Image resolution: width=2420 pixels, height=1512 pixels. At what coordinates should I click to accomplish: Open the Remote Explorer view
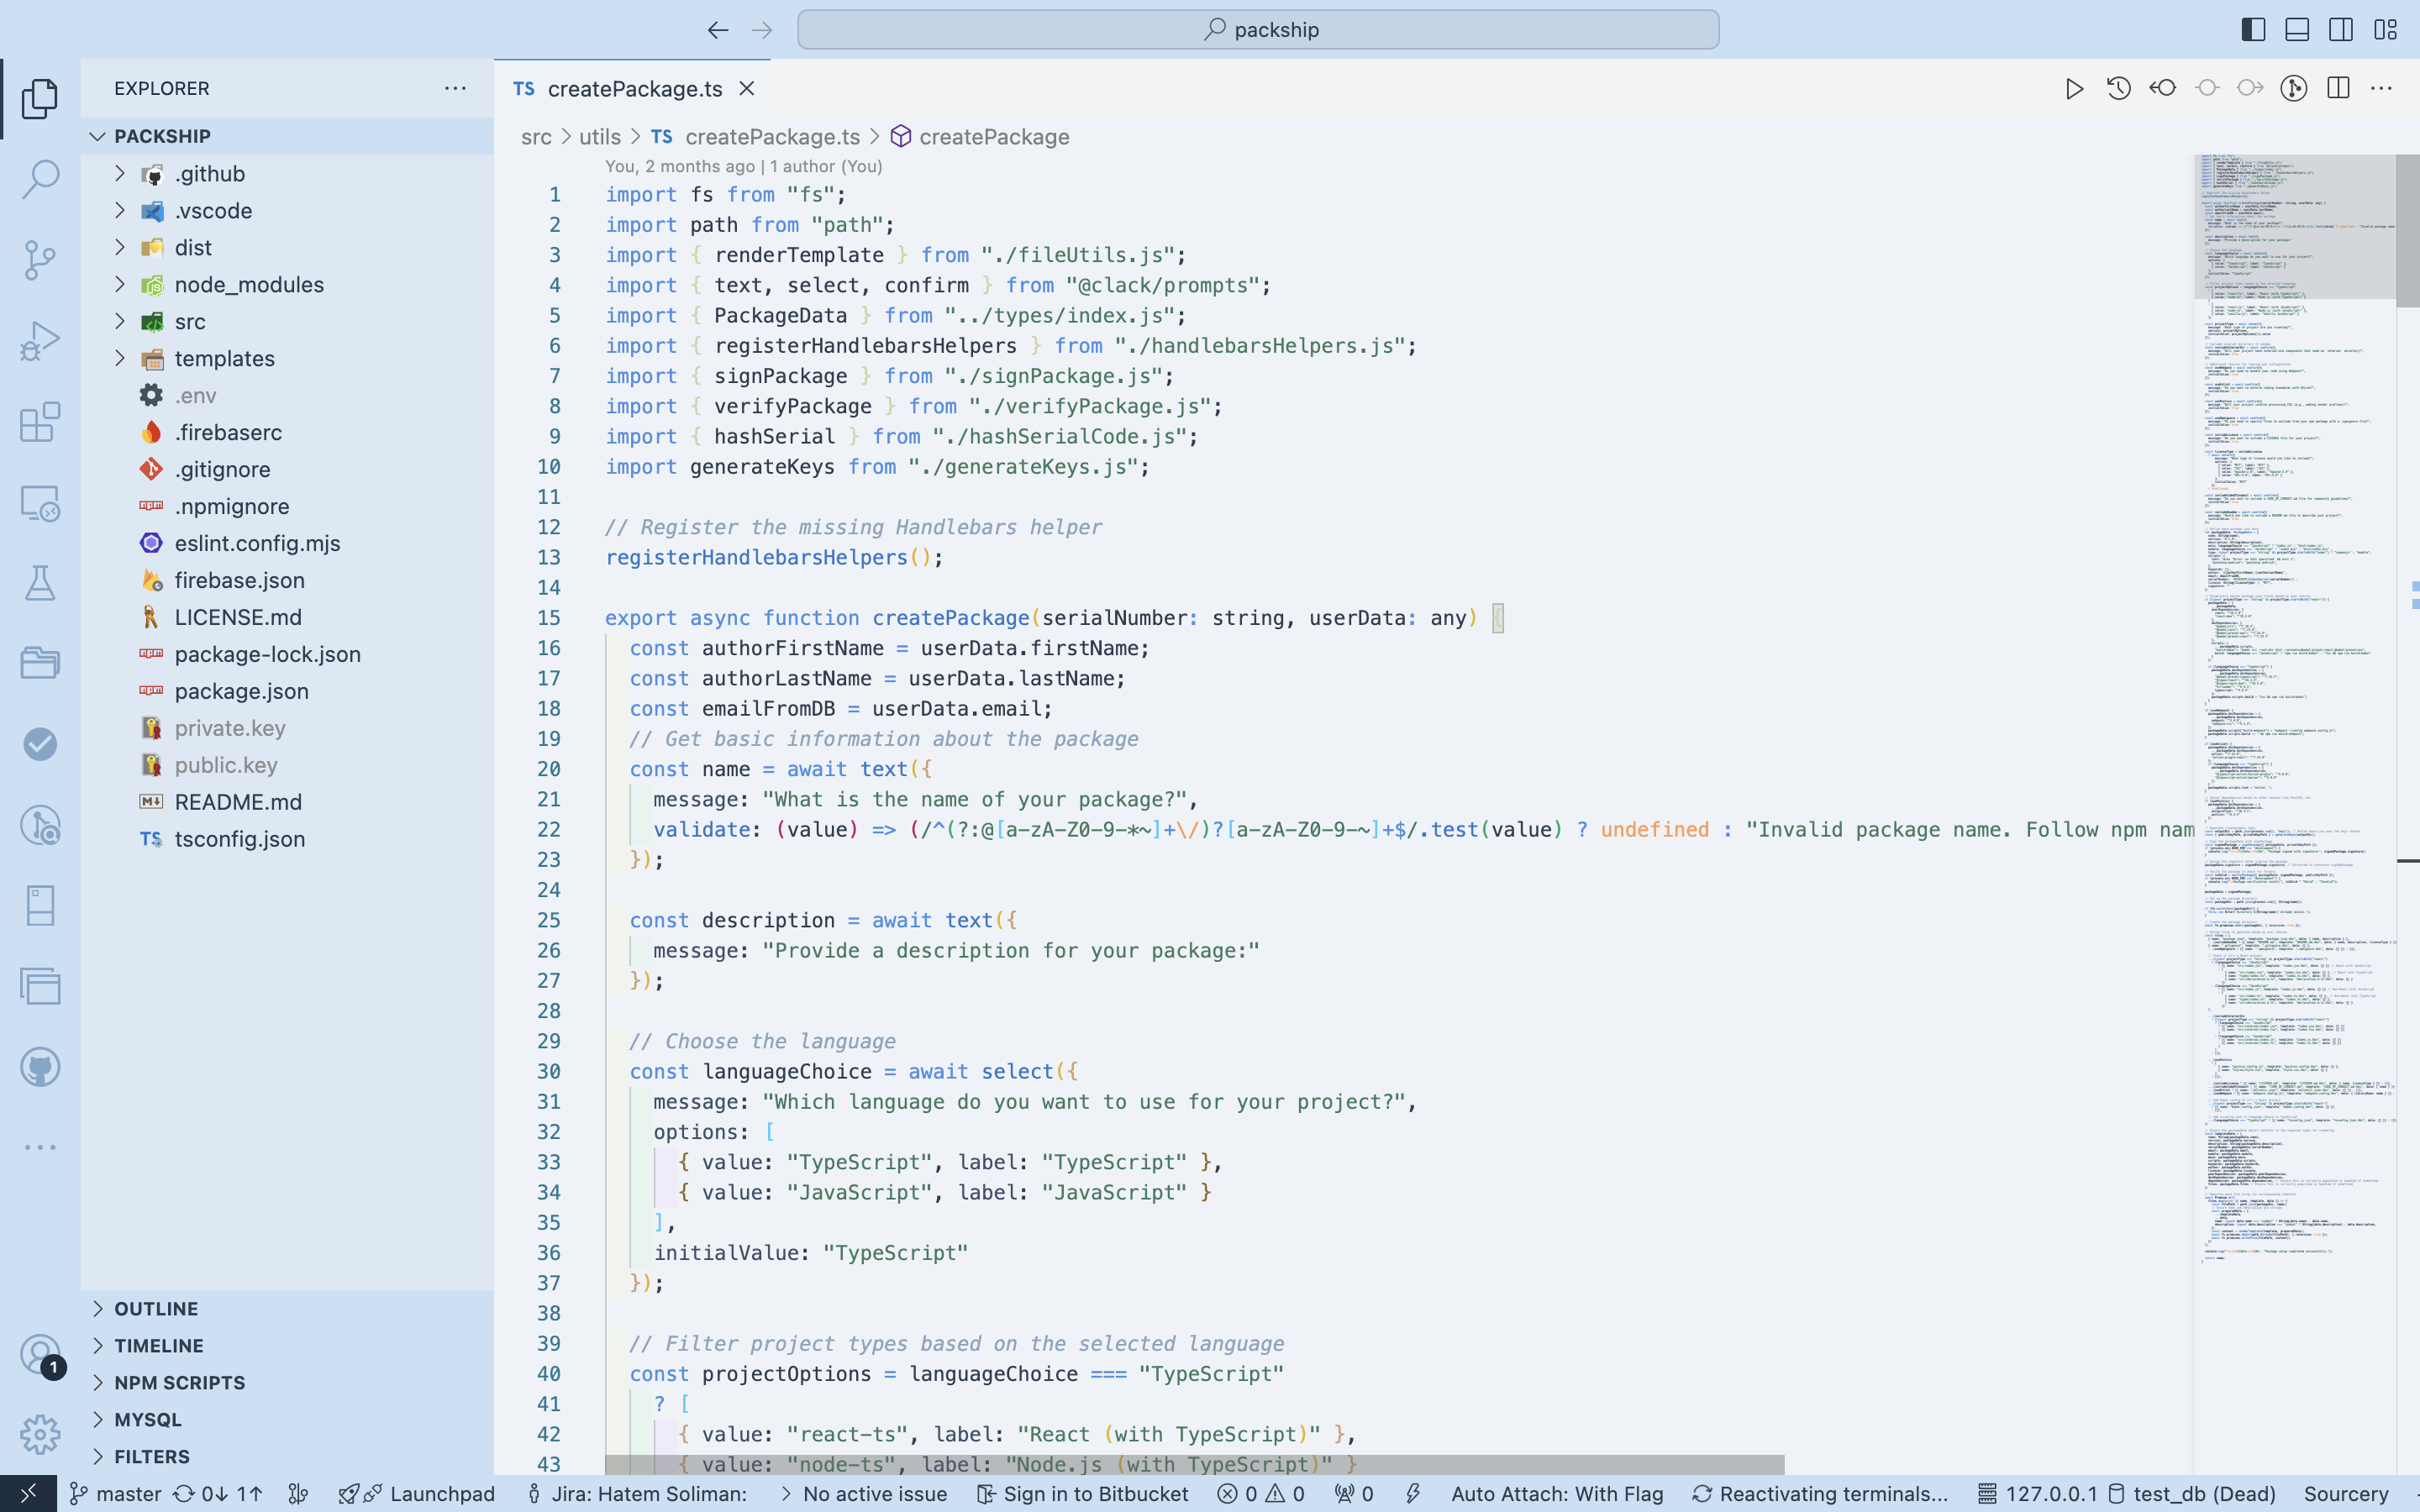point(40,503)
